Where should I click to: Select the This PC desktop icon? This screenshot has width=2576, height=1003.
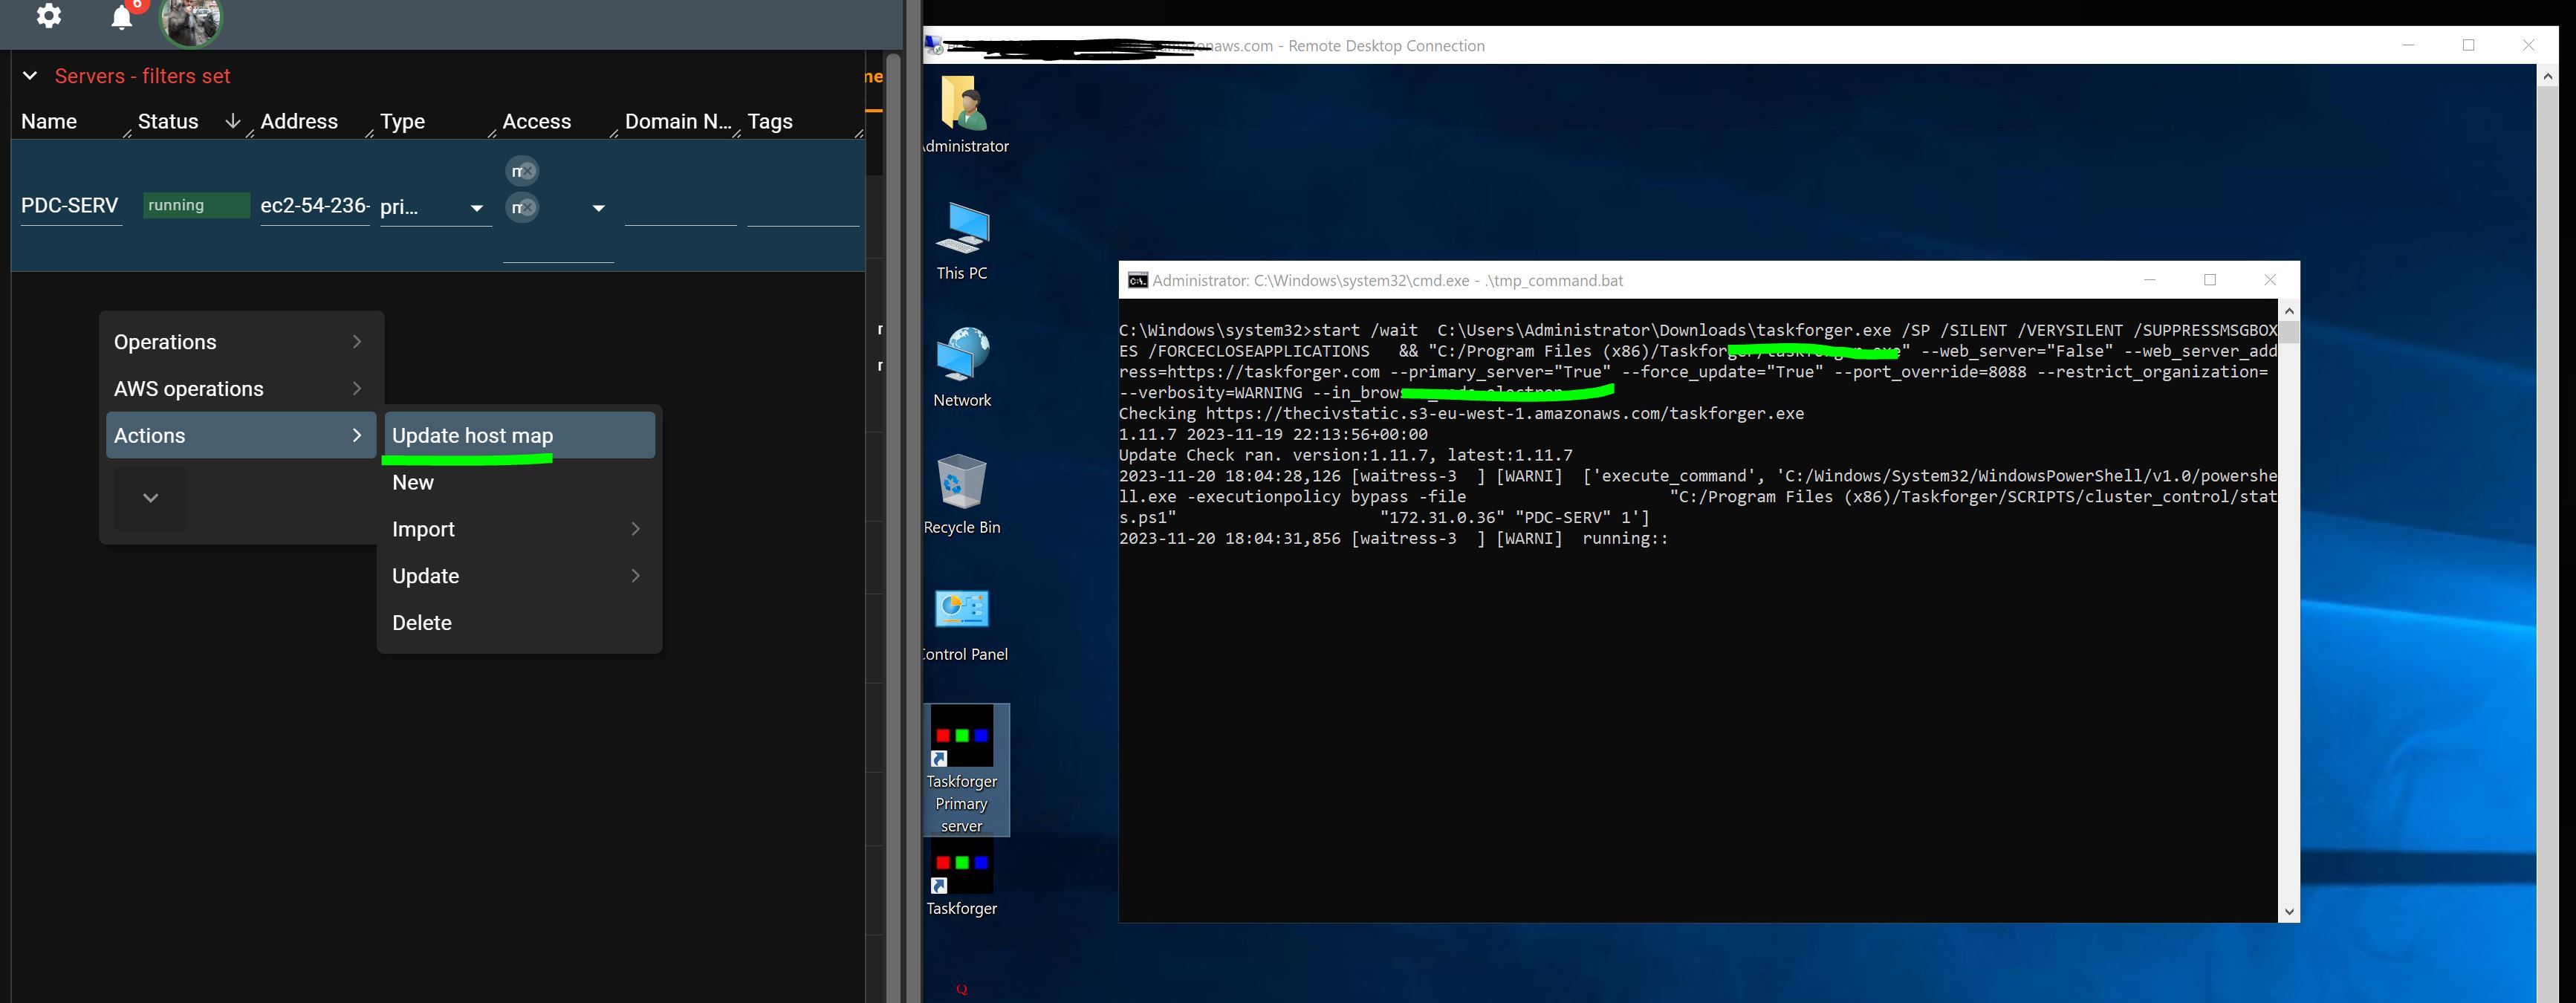coord(962,241)
